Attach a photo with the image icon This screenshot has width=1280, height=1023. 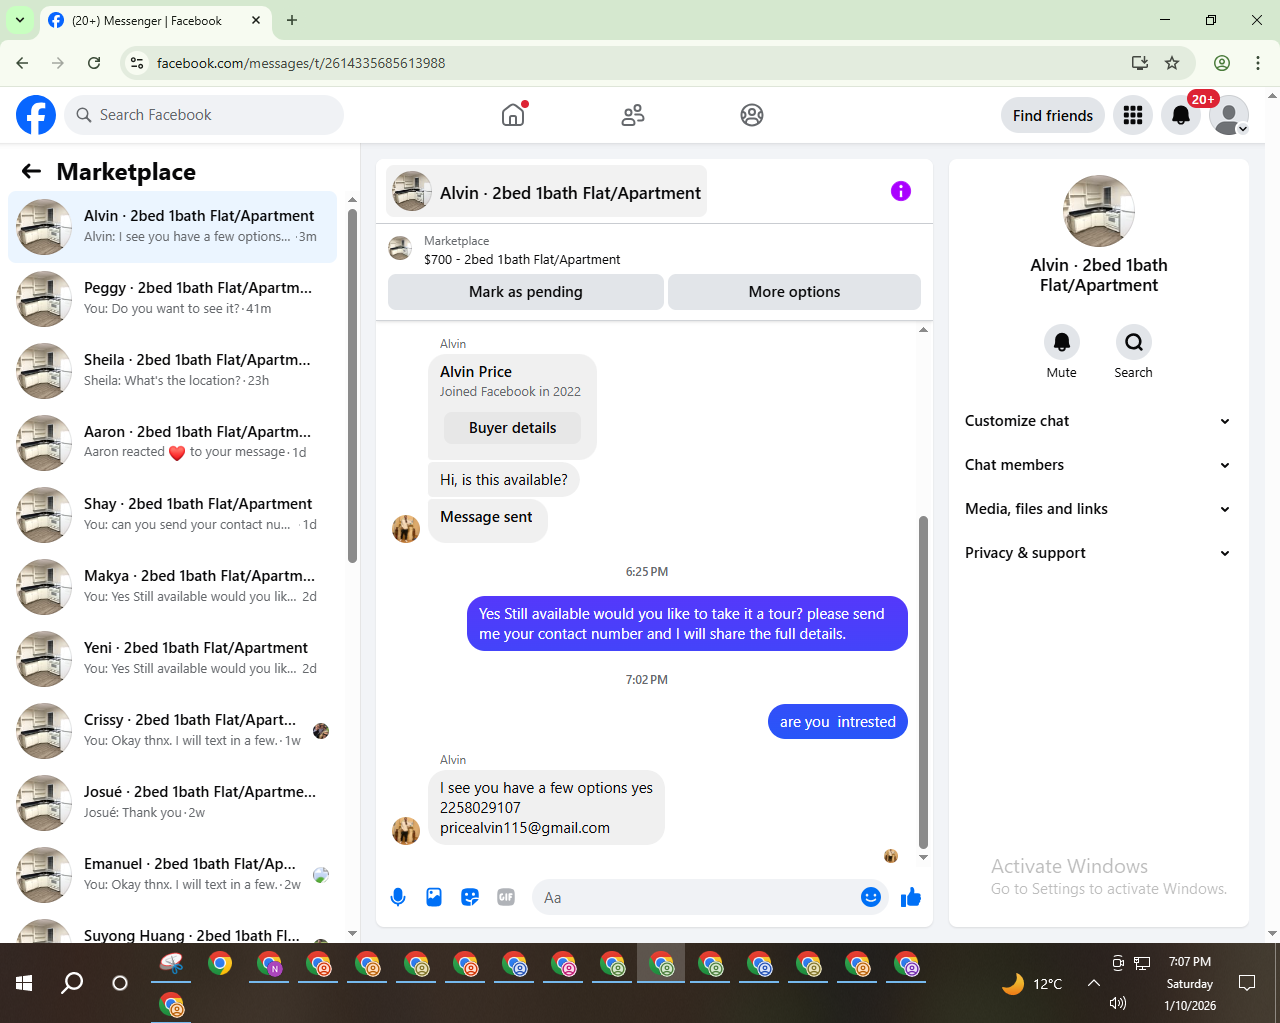[434, 897]
